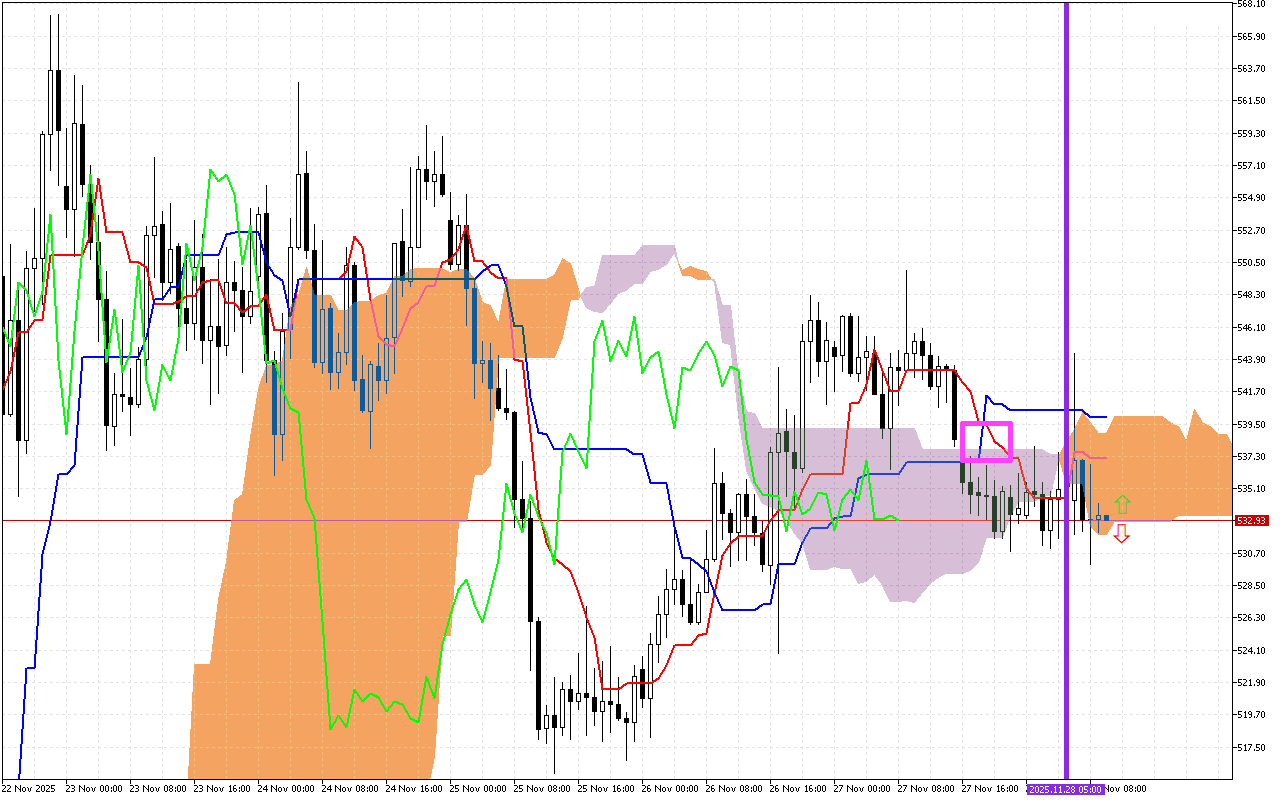
Task: Click the red down arrow marker
Action: pos(1122,534)
